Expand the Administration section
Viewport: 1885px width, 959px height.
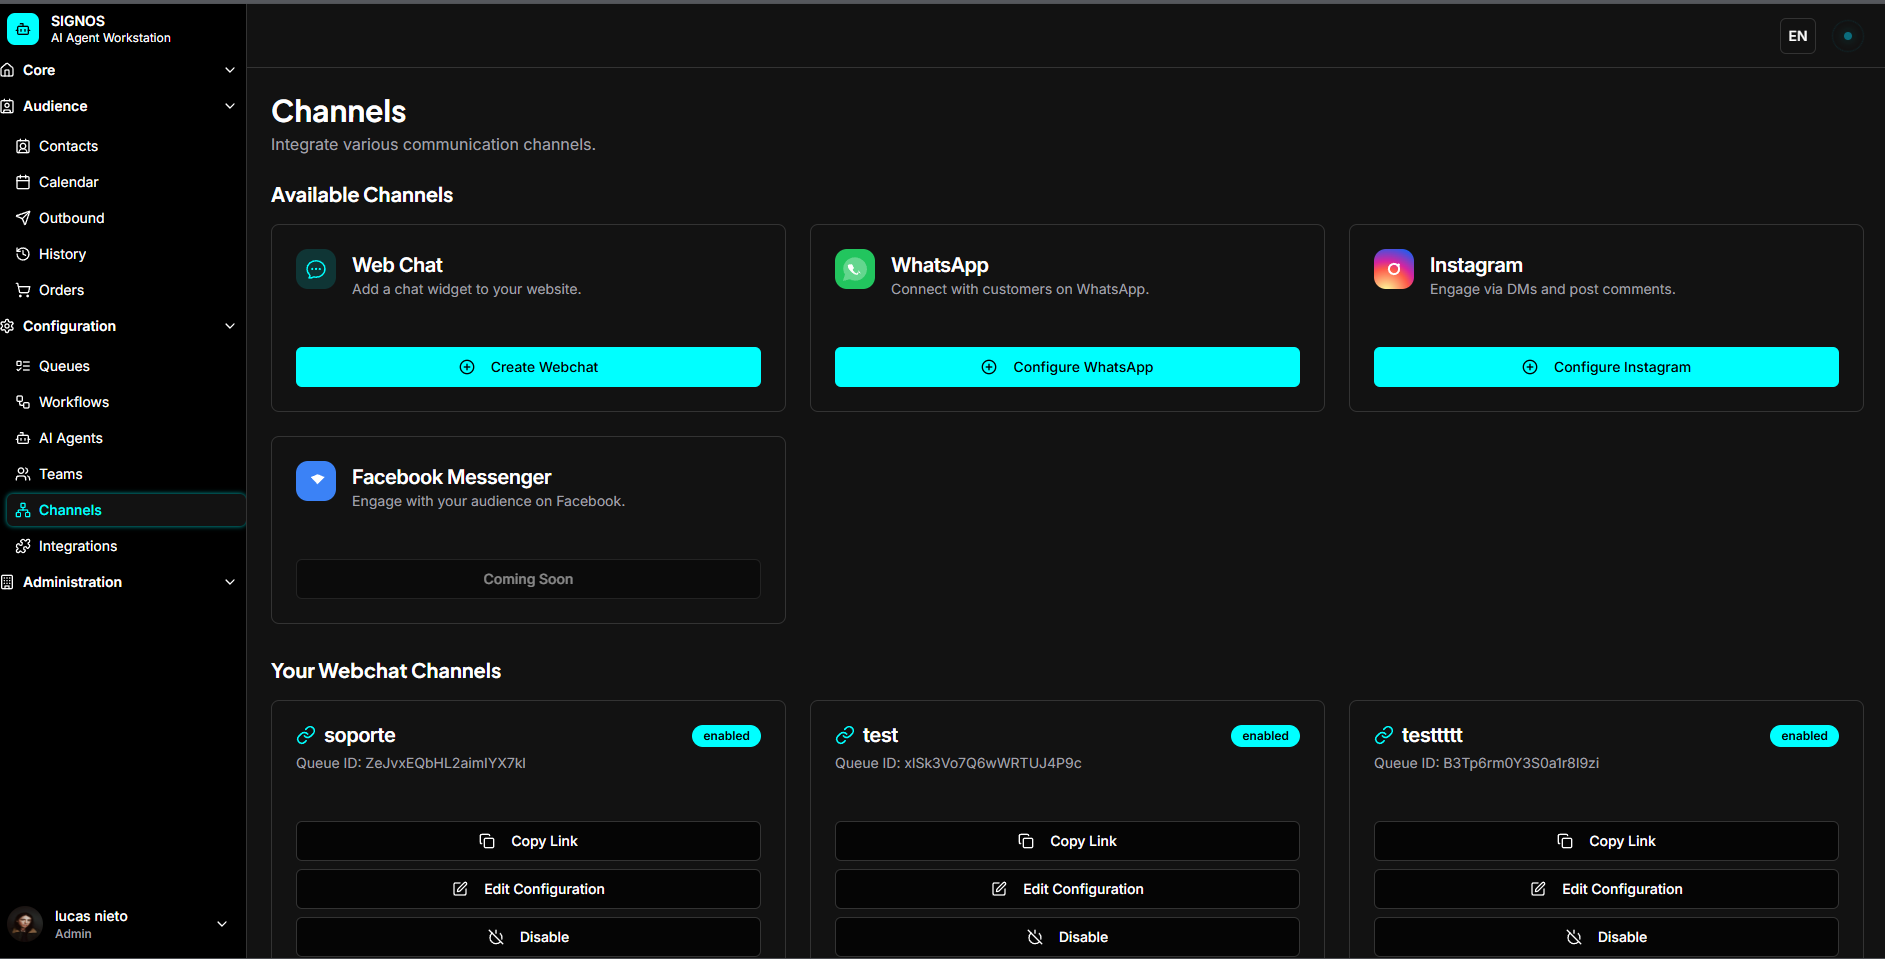click(230, 582)
